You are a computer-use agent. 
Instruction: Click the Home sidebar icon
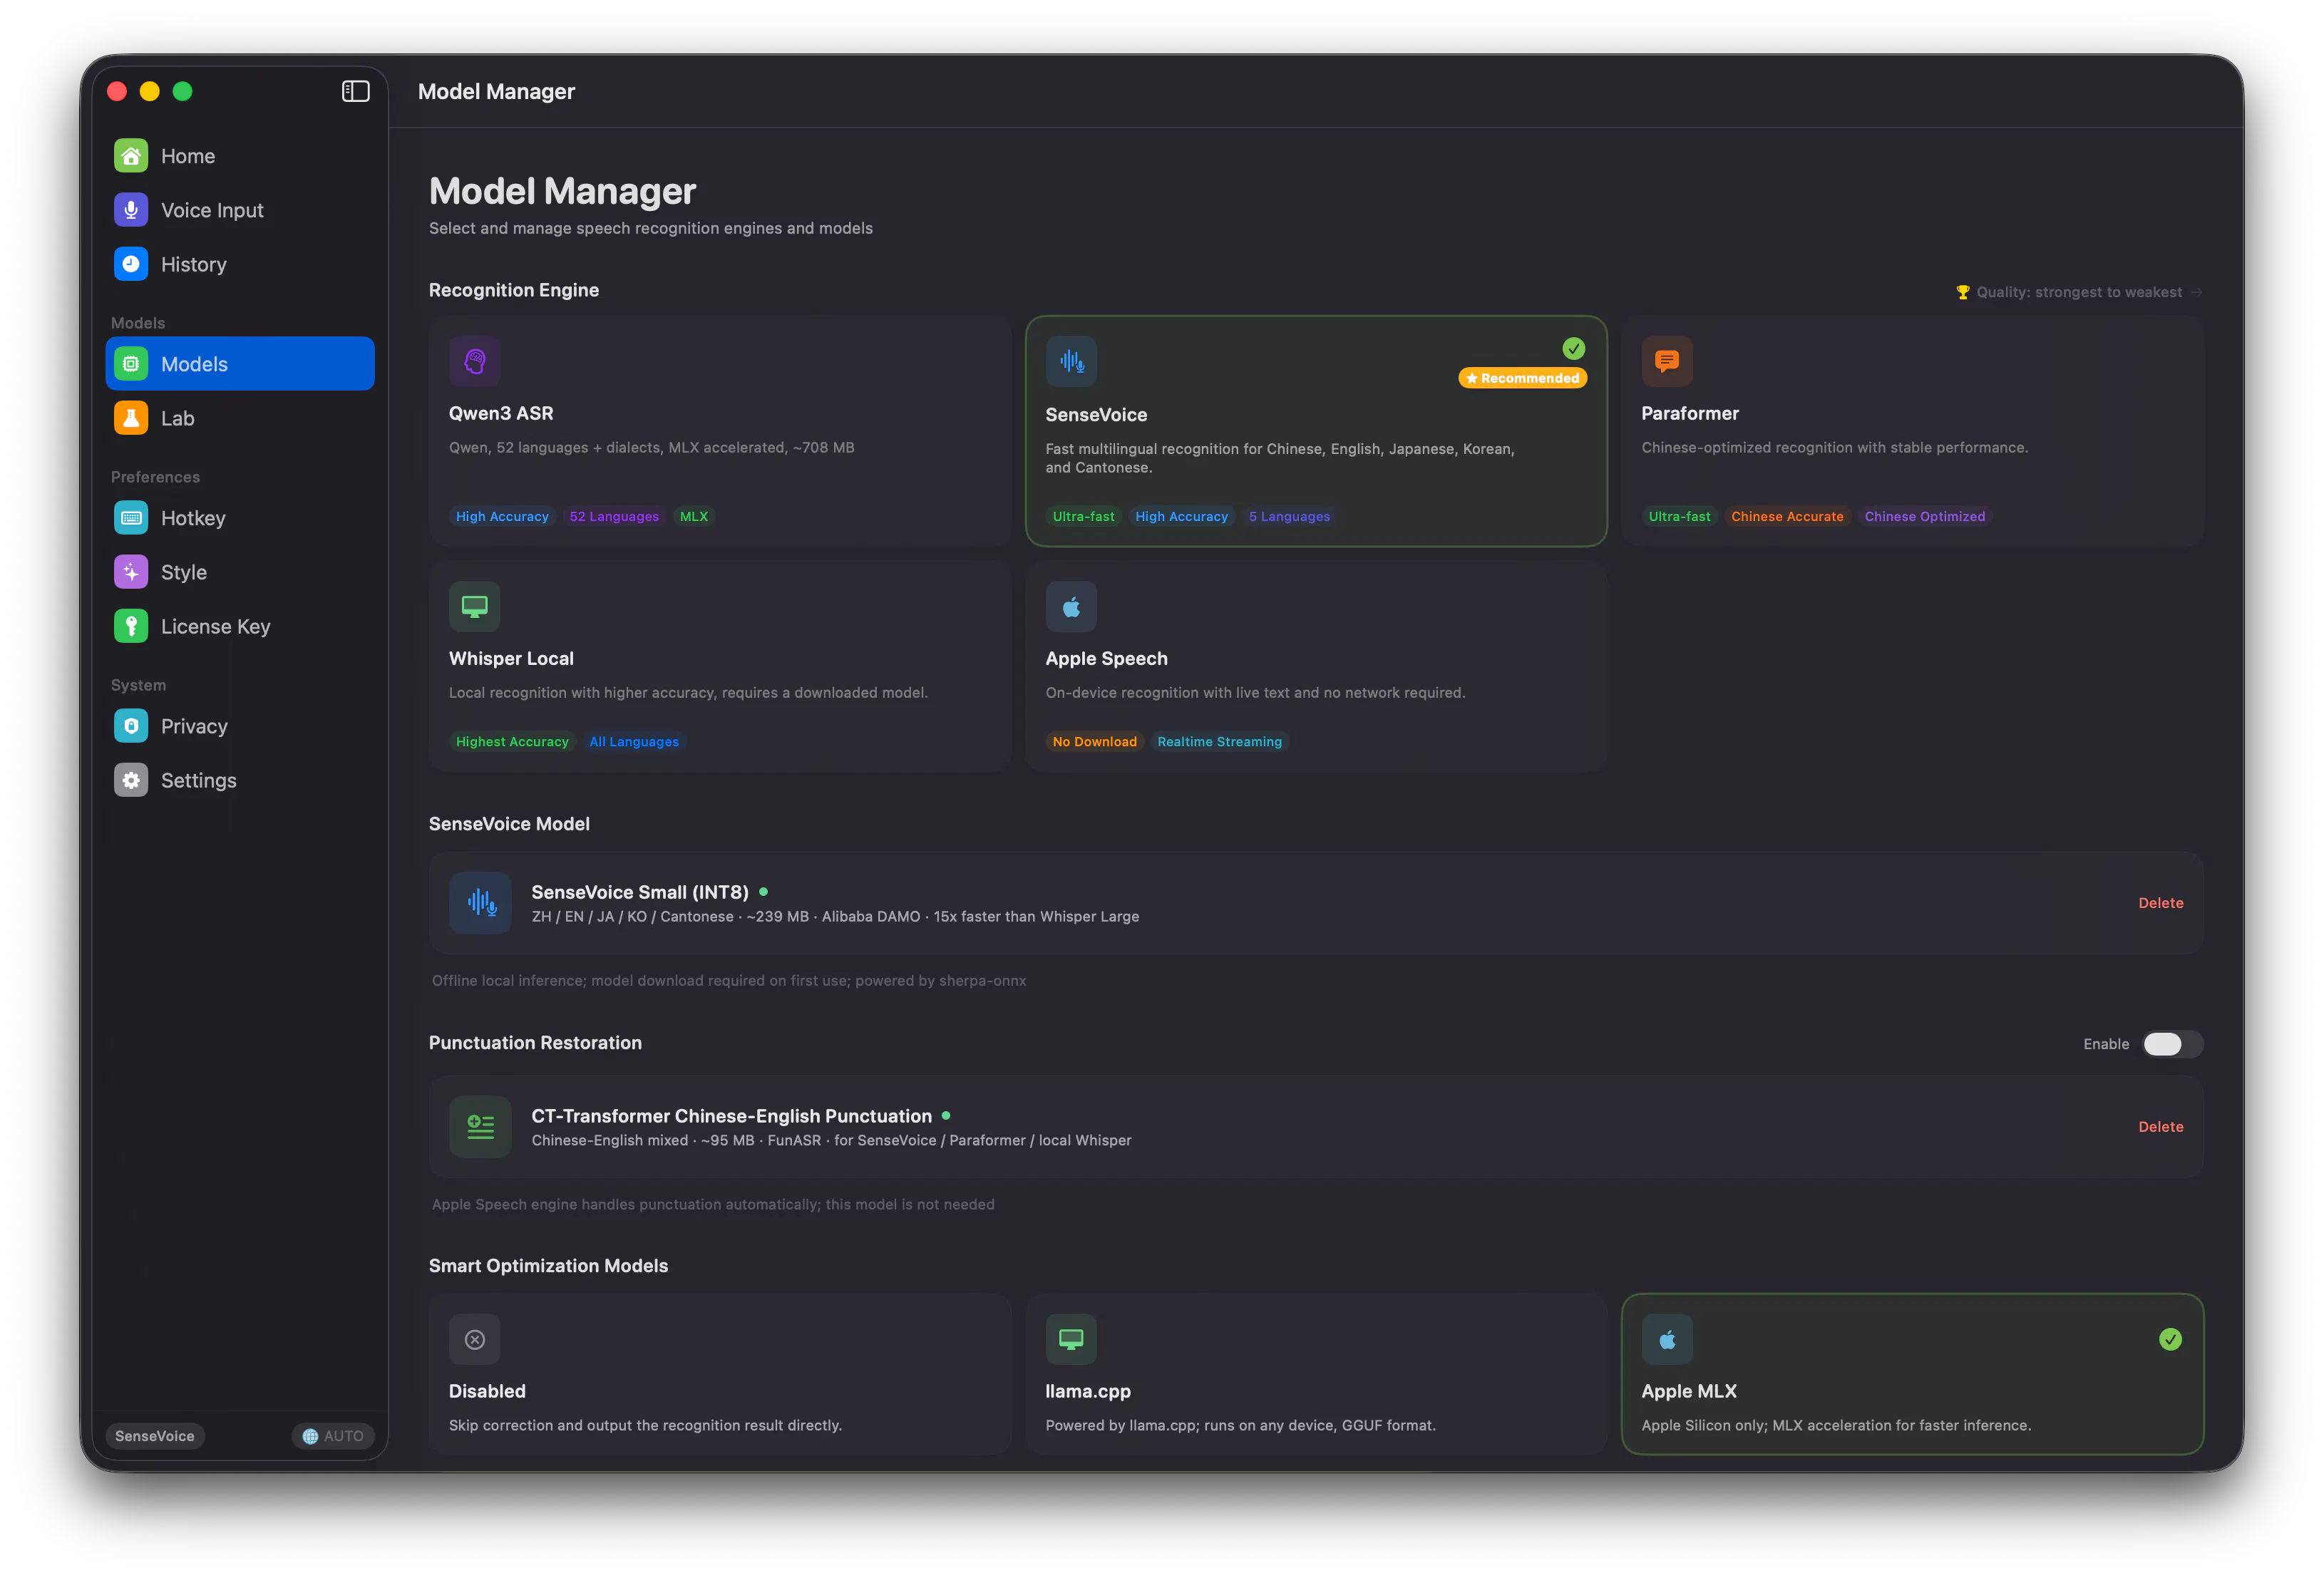[x=131, y=156]
